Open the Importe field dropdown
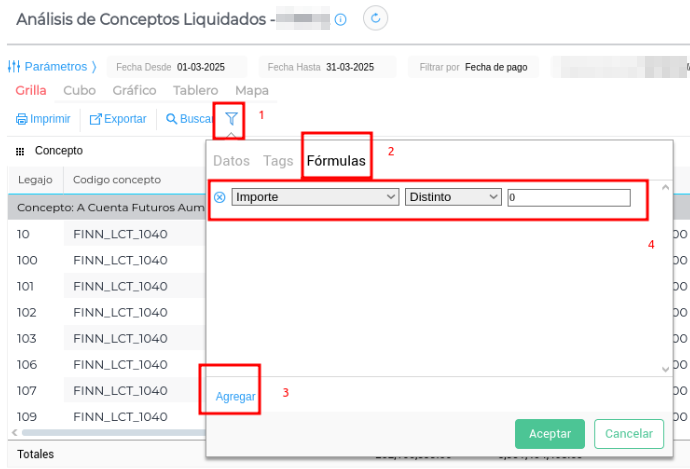The width and height of the screenshot is (690, 469). pos(315,197)
